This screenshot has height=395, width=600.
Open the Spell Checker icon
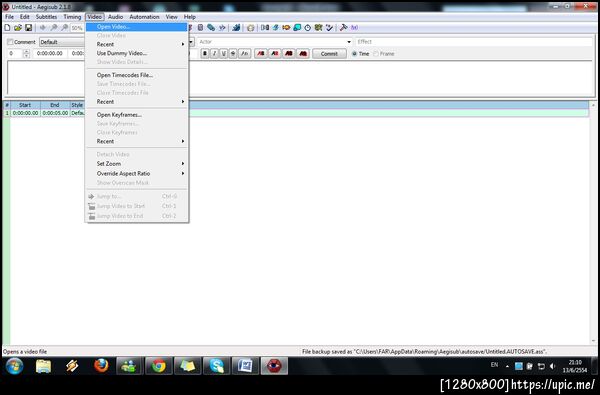pos(329,28)
